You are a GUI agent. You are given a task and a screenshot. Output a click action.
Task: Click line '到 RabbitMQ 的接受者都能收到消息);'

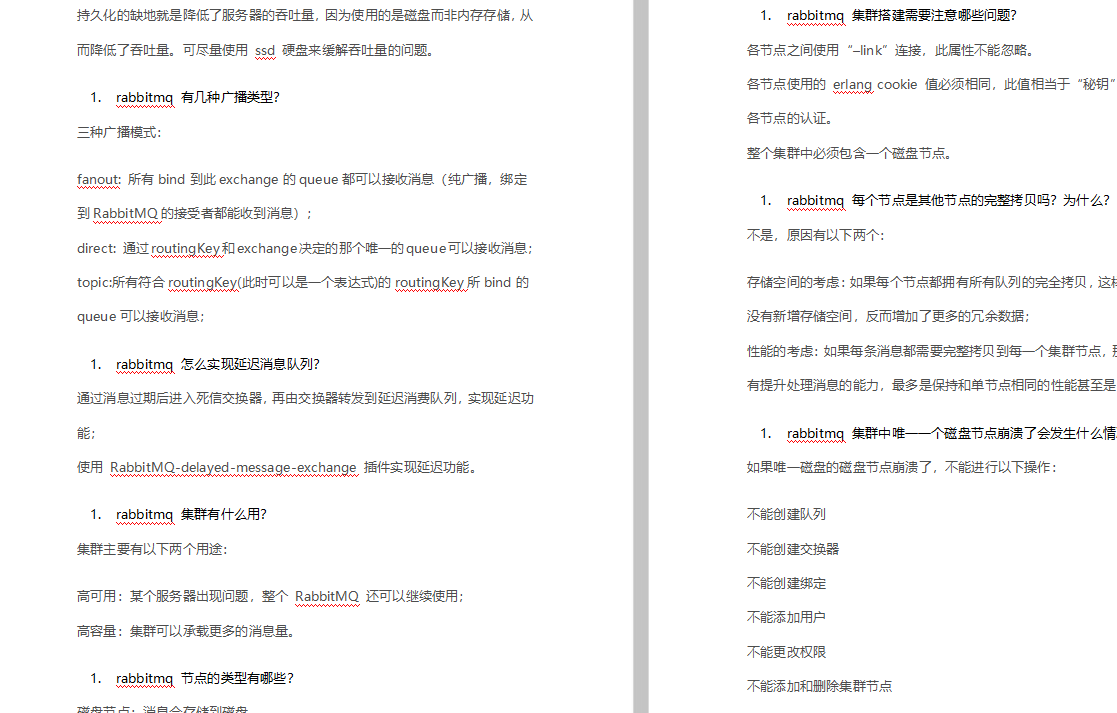coord(194,214)
